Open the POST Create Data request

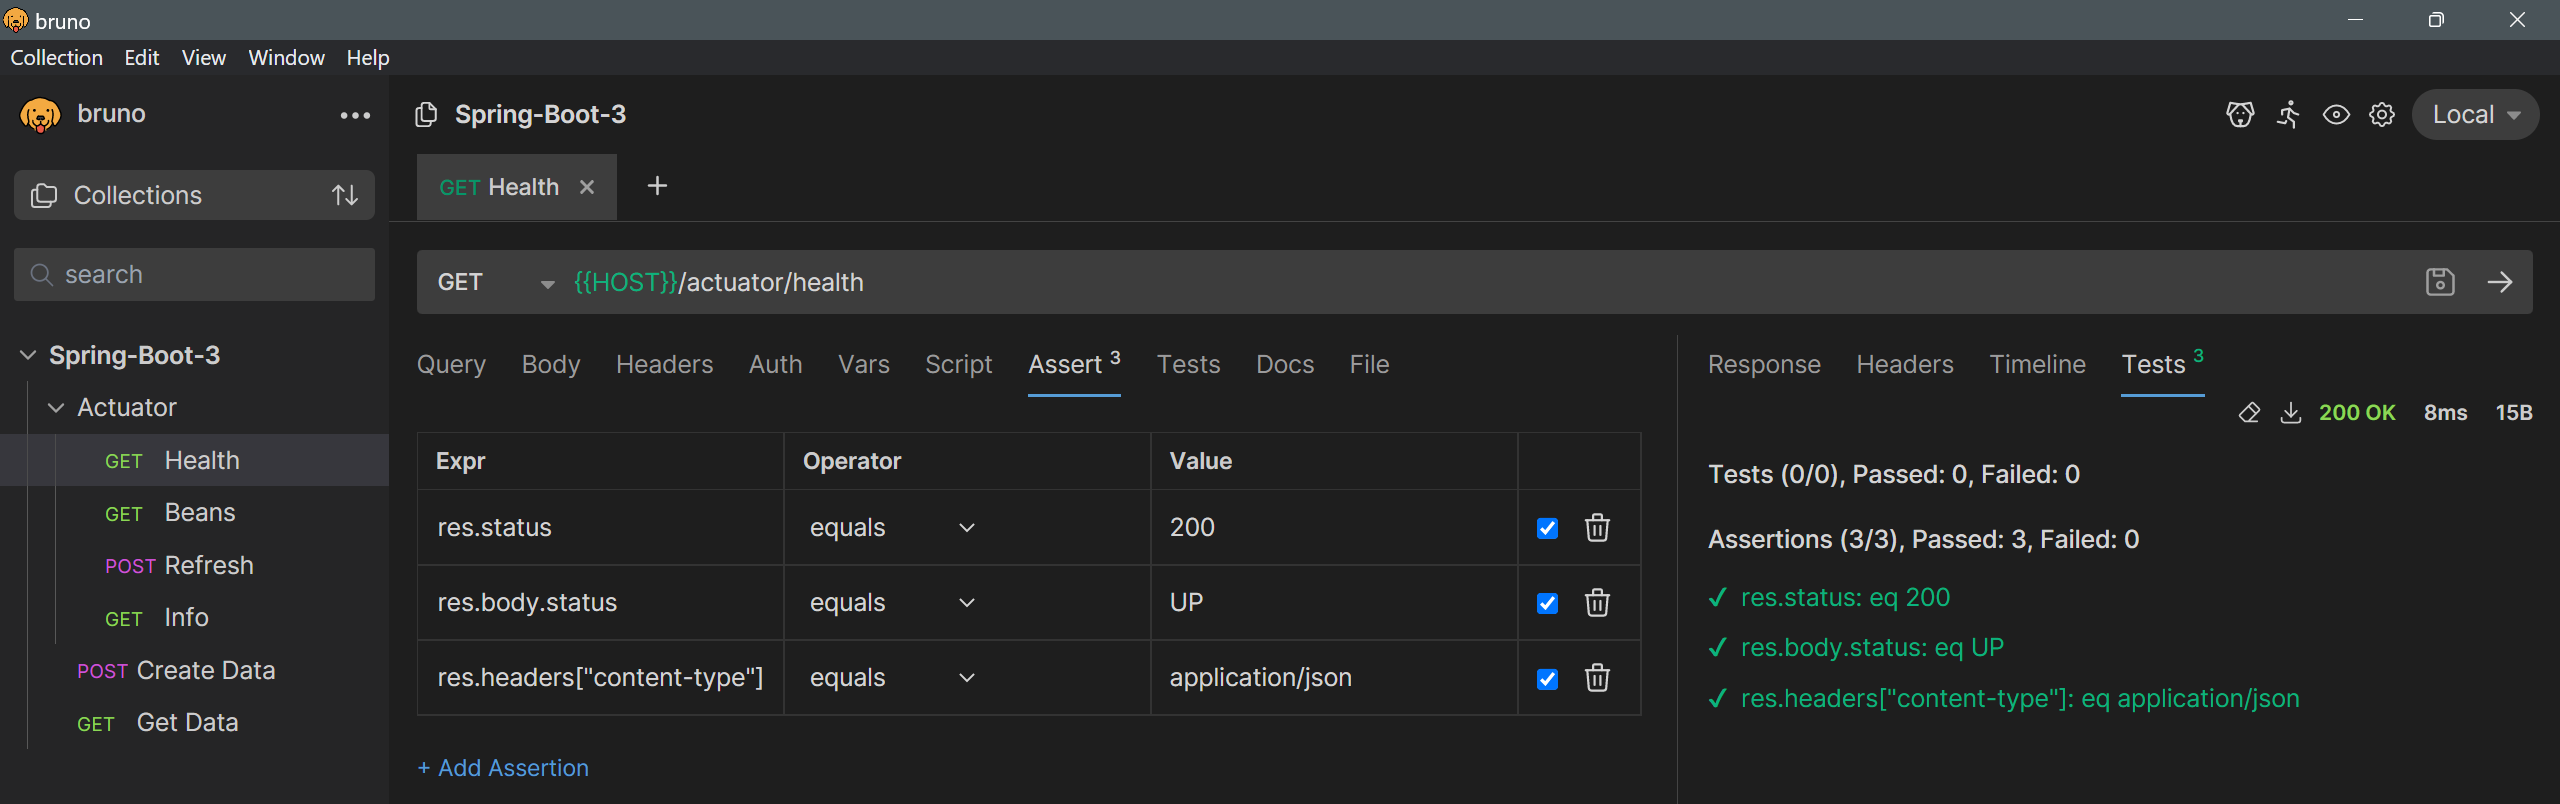point(194,670)
